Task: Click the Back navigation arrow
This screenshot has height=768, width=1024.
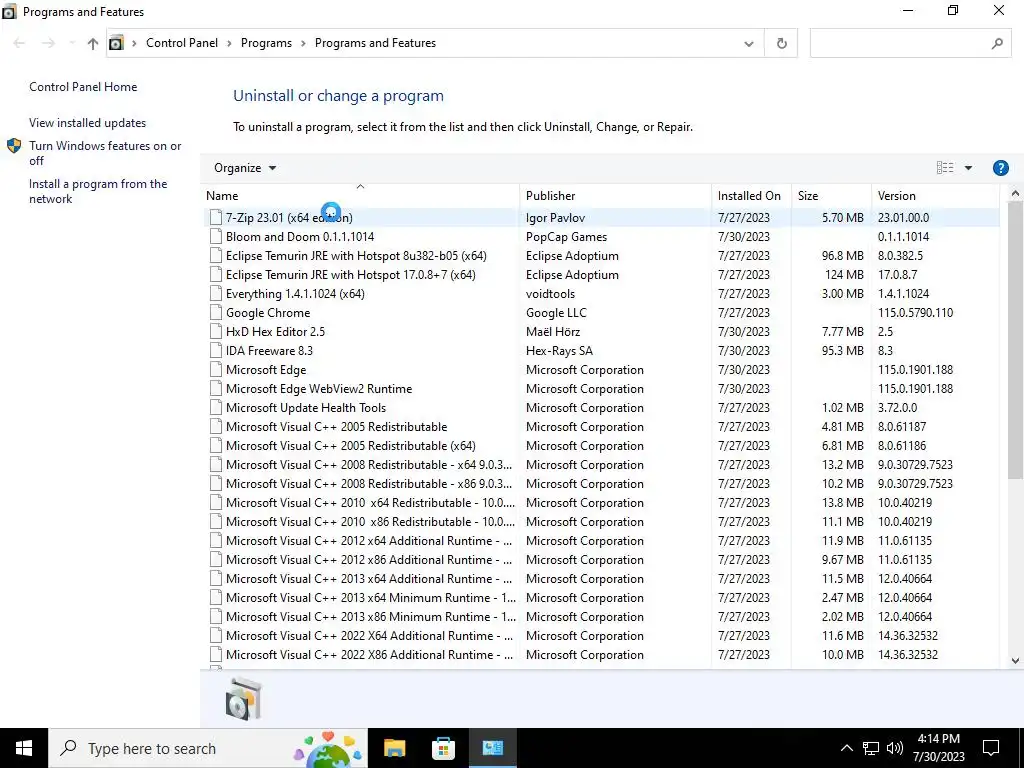Action: point(19,43)
